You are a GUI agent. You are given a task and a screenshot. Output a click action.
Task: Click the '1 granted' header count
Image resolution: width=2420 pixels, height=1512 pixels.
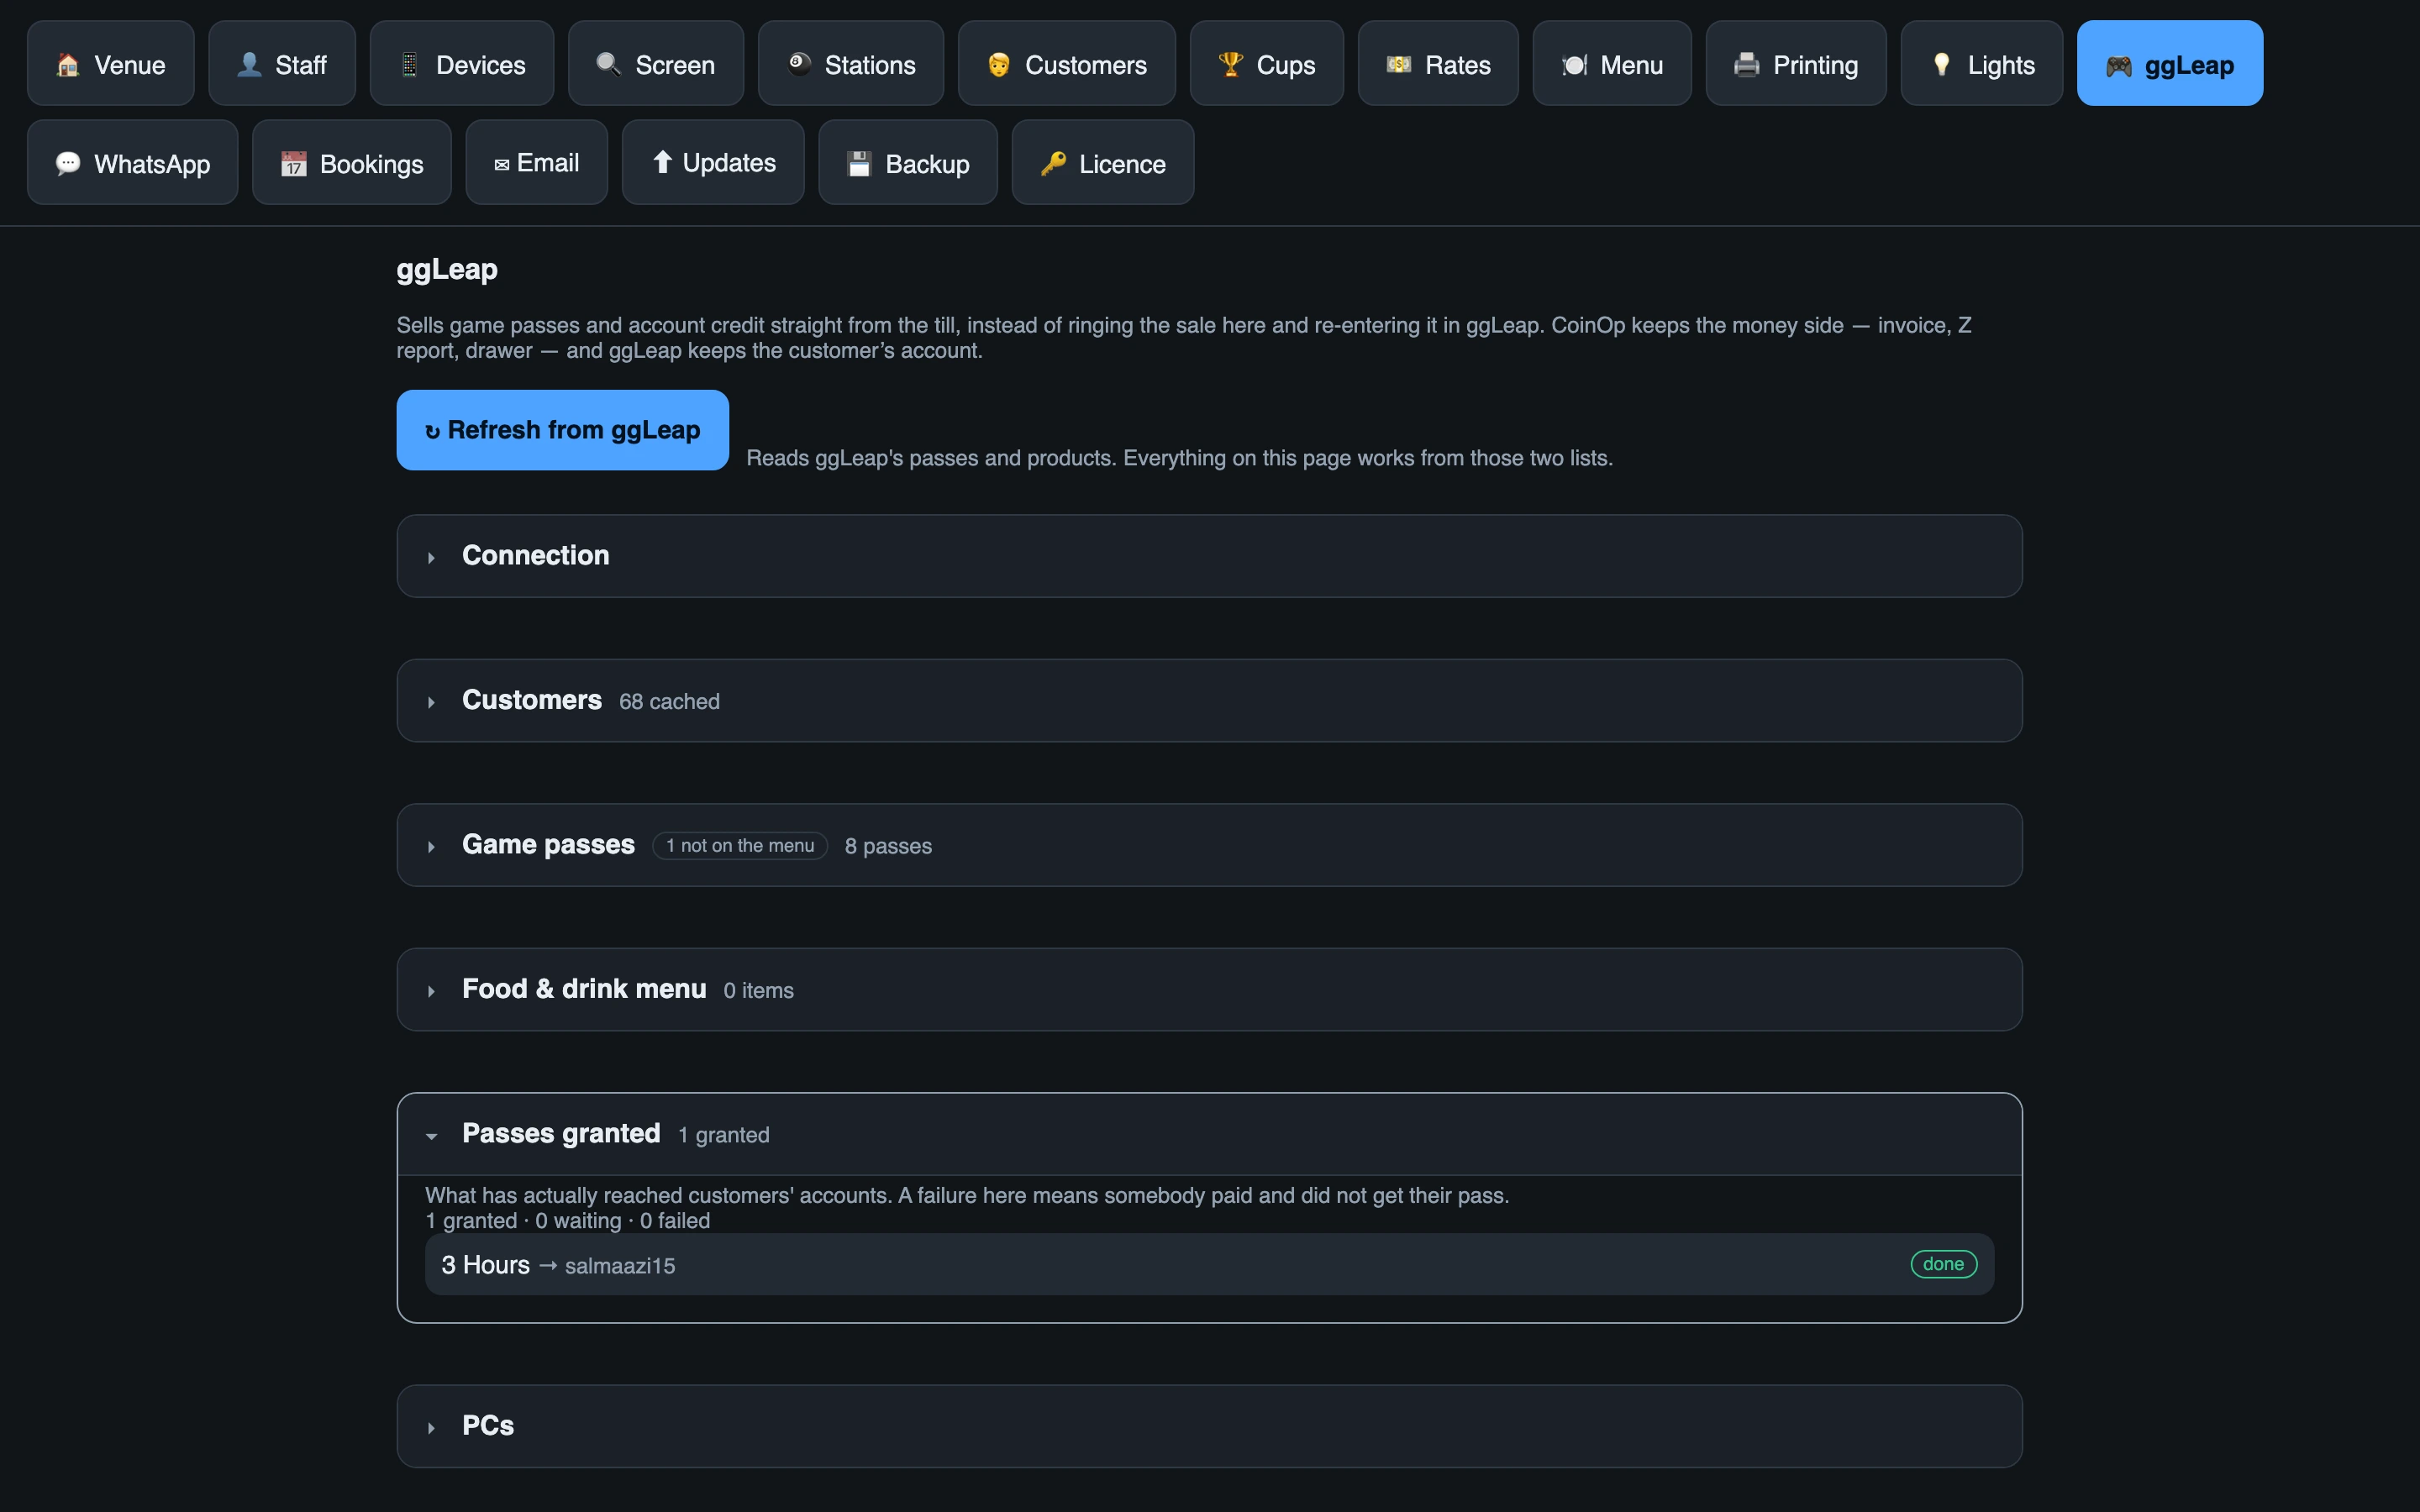click(723, 1135)
